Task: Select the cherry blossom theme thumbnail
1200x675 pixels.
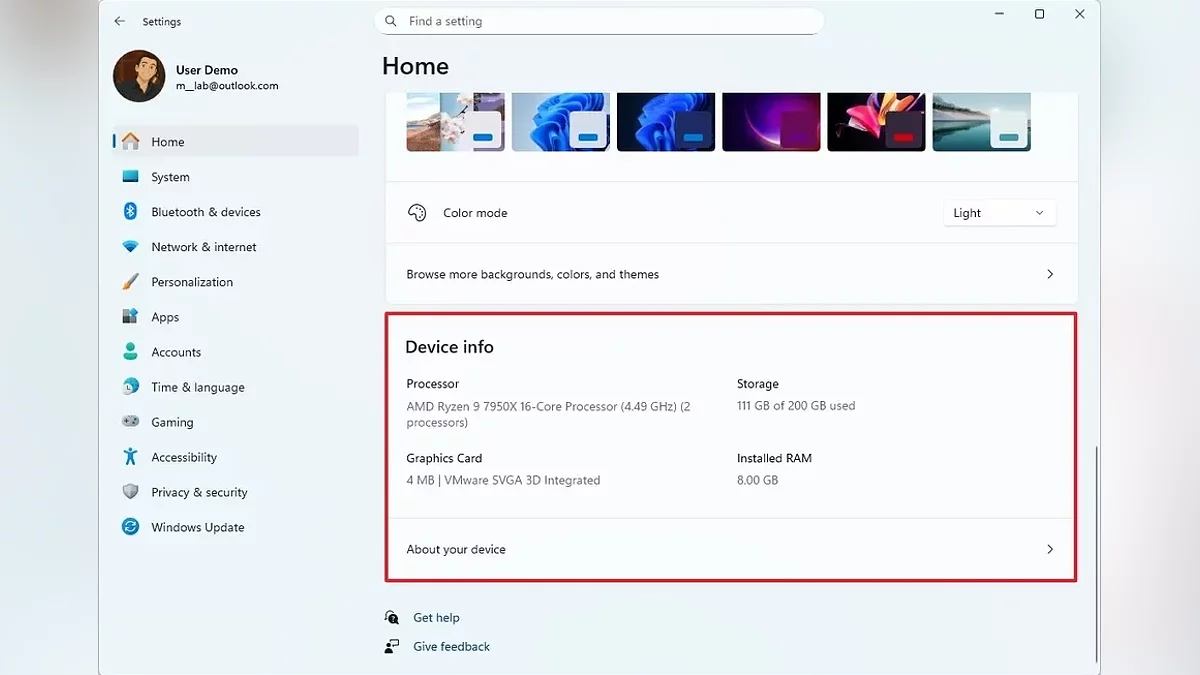Action: 456,122
